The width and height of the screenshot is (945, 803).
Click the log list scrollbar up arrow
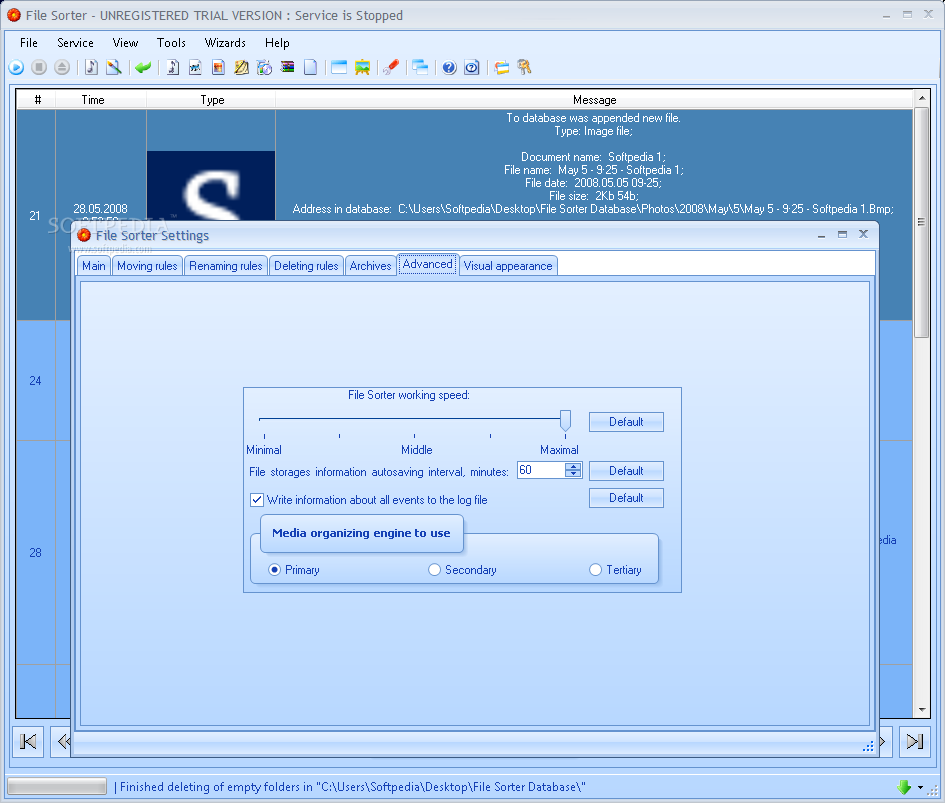click(921, 98)
